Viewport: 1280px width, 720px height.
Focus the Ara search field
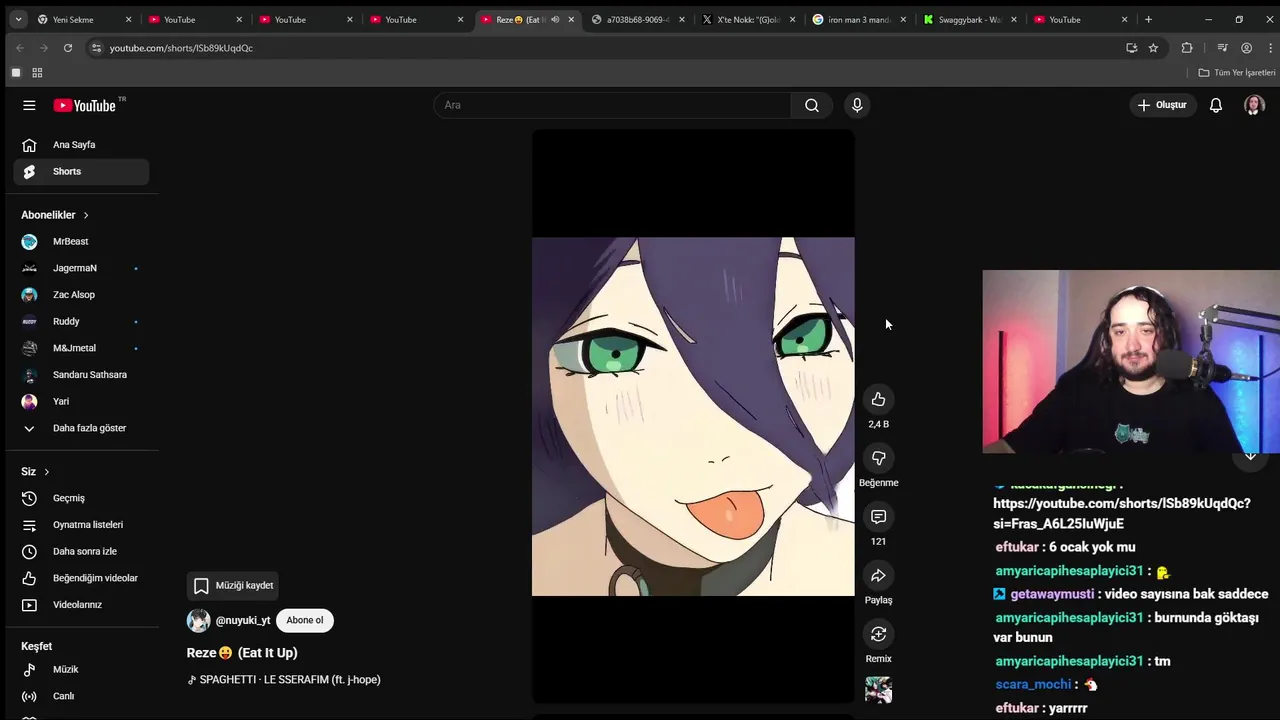pos(612,105)
